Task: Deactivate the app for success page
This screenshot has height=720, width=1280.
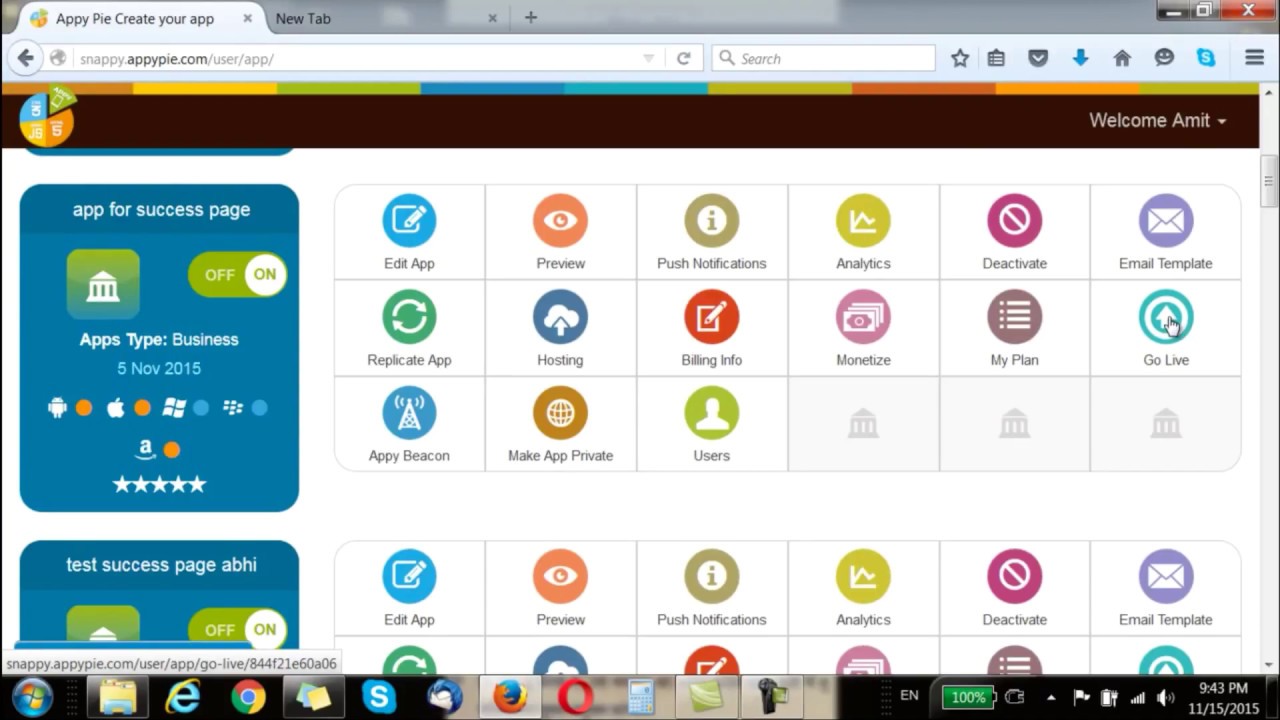Action: pos(1014,232)
